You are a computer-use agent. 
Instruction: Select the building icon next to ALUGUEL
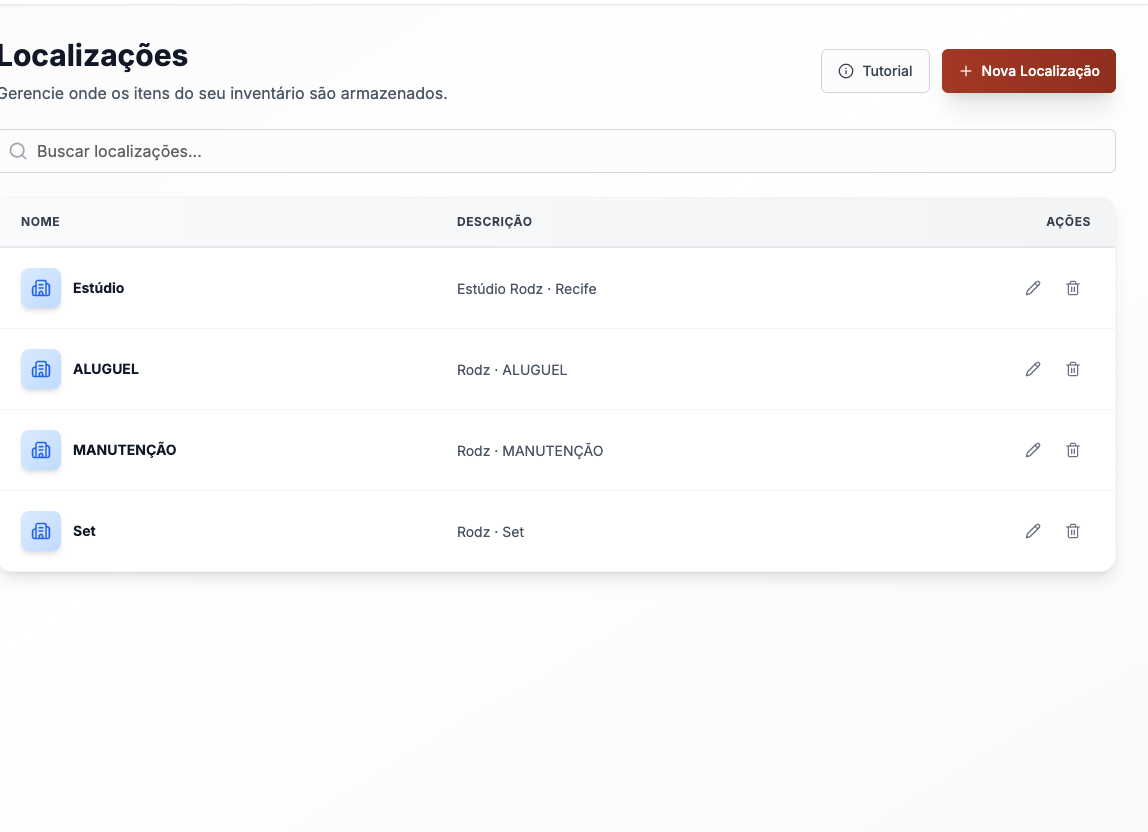(41, 369)
